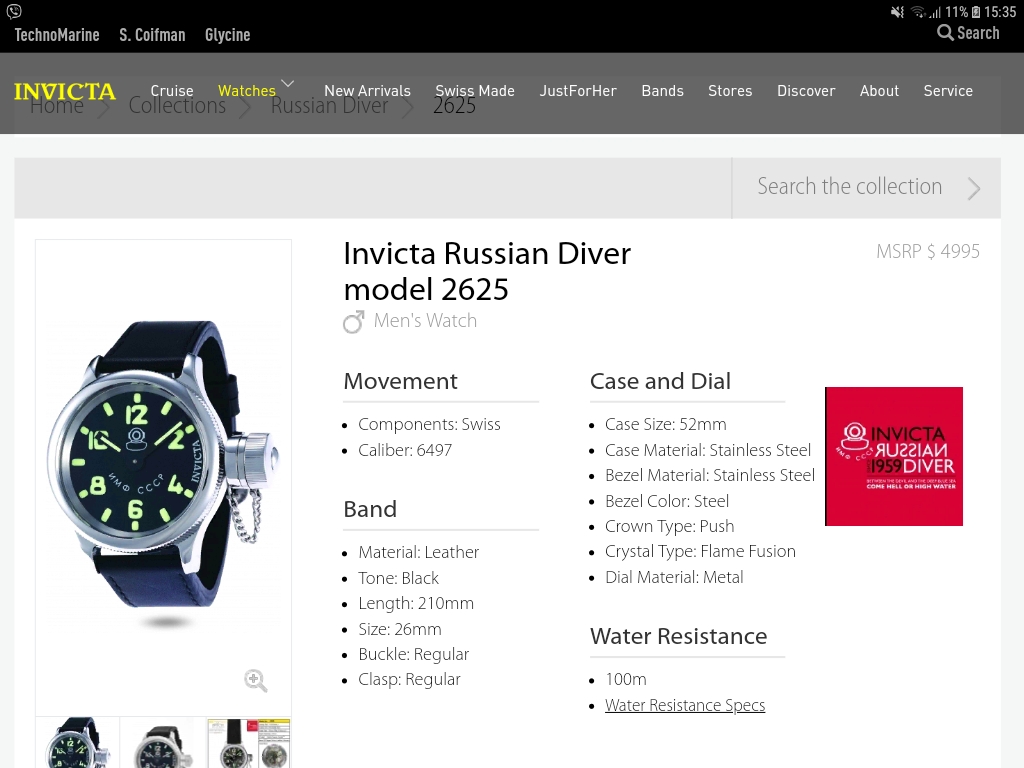
Task: Expand the Watches dropdown chevron
Action: tap(288, 84)
